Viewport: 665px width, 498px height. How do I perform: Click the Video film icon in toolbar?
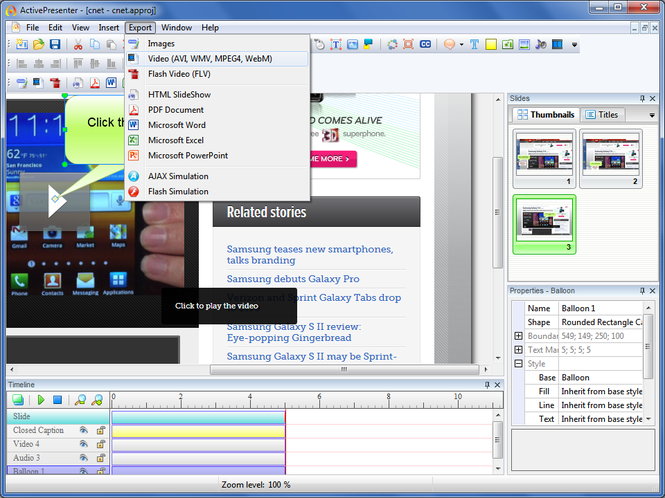pos(557,44)
